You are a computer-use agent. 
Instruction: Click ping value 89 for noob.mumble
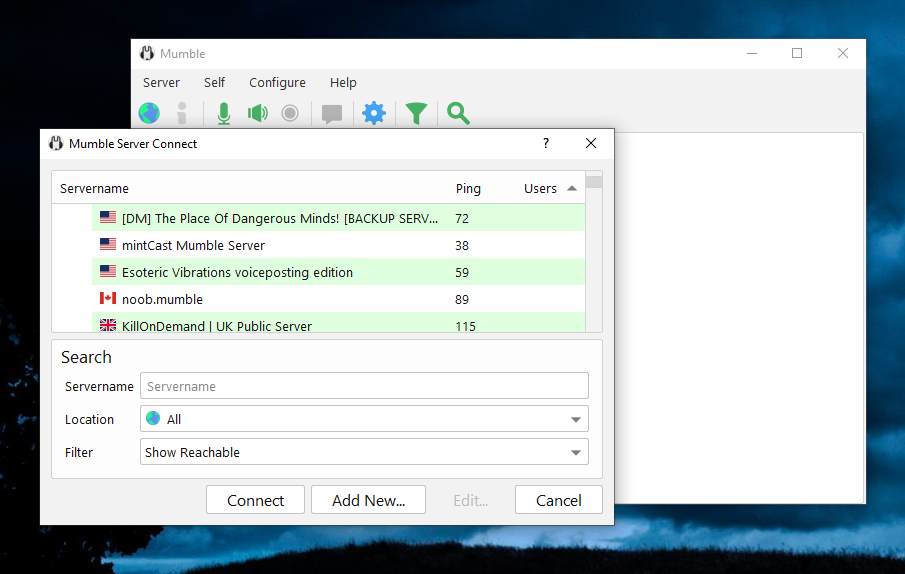[462, 300]
